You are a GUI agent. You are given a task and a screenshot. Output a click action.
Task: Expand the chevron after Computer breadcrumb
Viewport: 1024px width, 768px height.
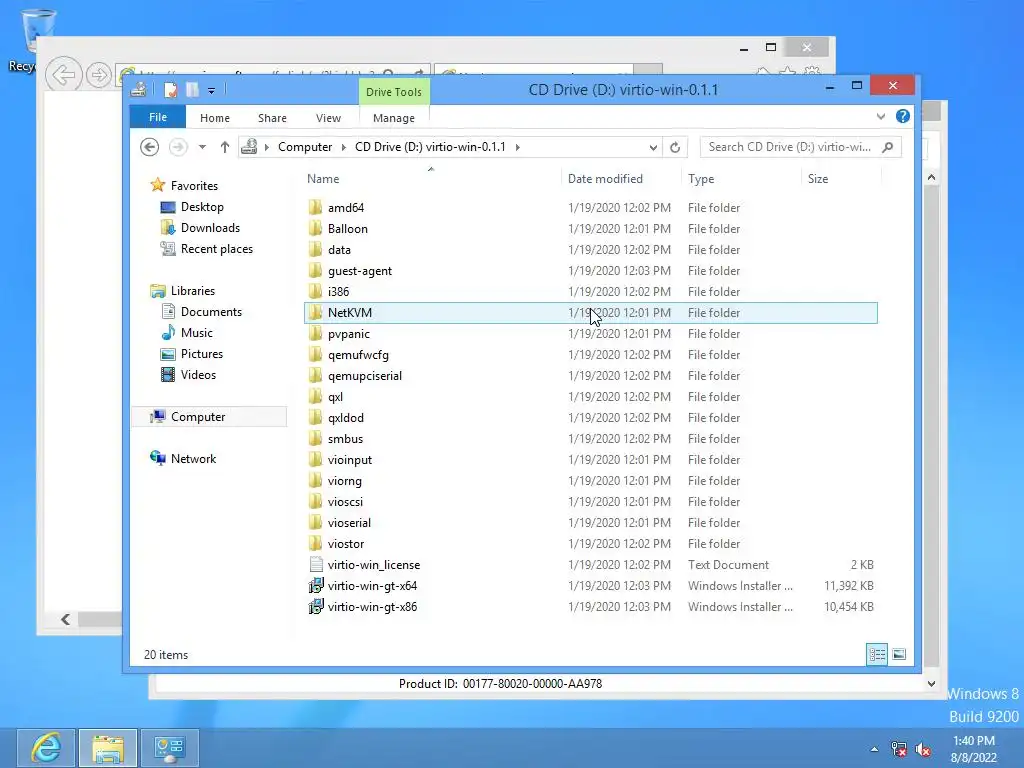click(x=344, y=147)
